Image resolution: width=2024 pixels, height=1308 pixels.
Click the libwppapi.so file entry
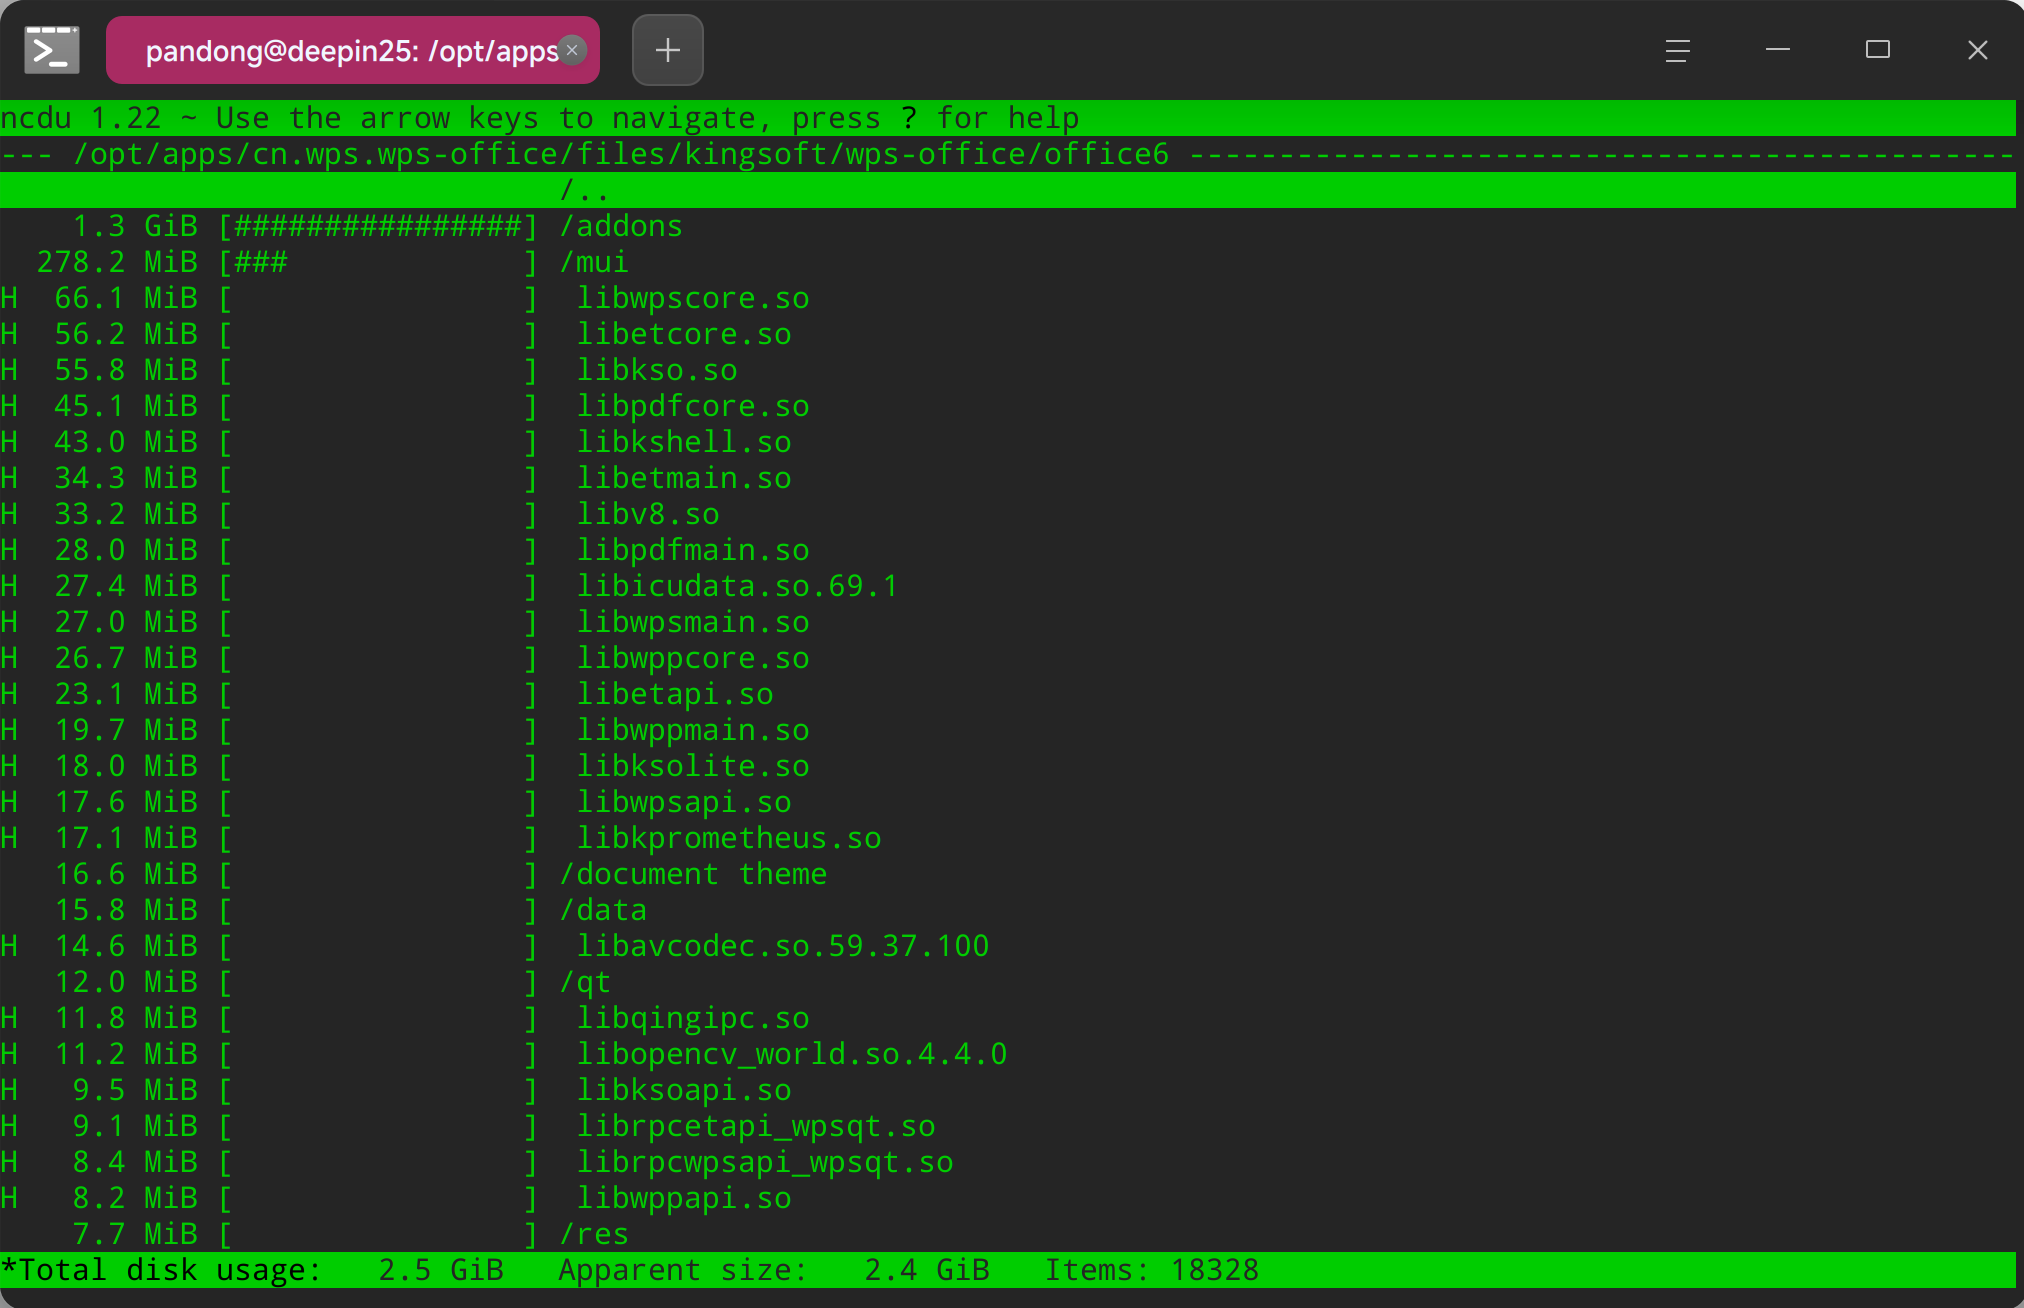pos(684,1198)
